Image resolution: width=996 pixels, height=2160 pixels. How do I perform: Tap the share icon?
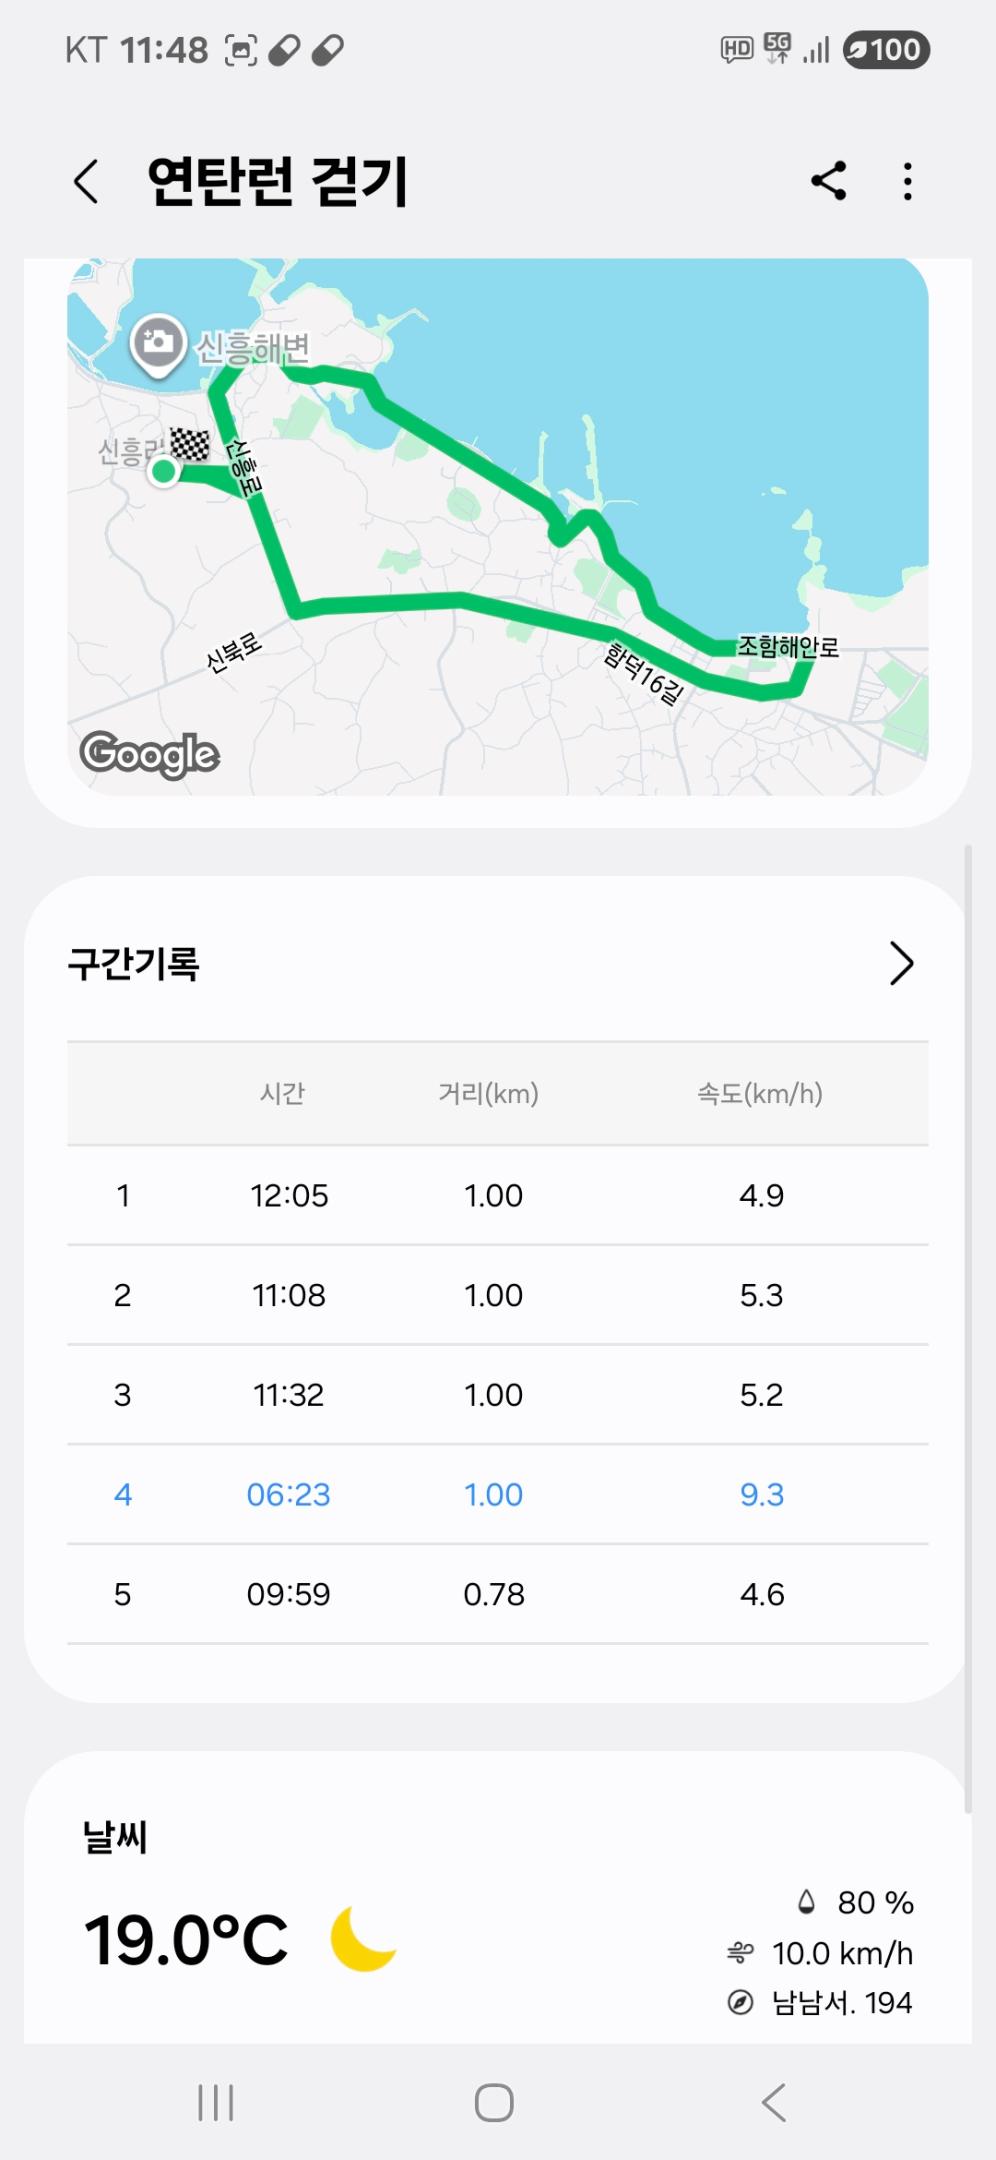click(x=829, y=181)
